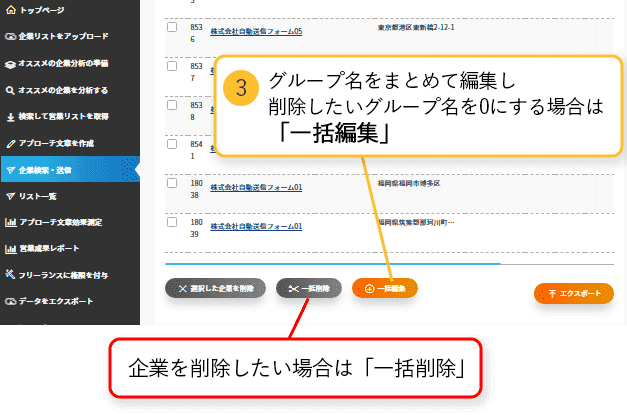This screenshot has height=415, width=627.
Task: Click the X icon on 選択した企業を削除 button
Action: pos(183,289)
